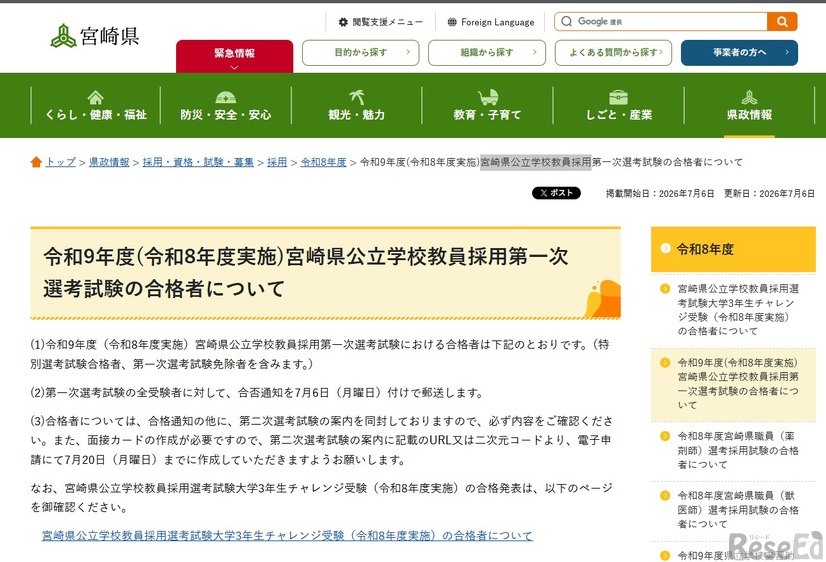826x562 pixels.
Task: Click the globe icon beside Foreign Language
Action: point(452,22)
